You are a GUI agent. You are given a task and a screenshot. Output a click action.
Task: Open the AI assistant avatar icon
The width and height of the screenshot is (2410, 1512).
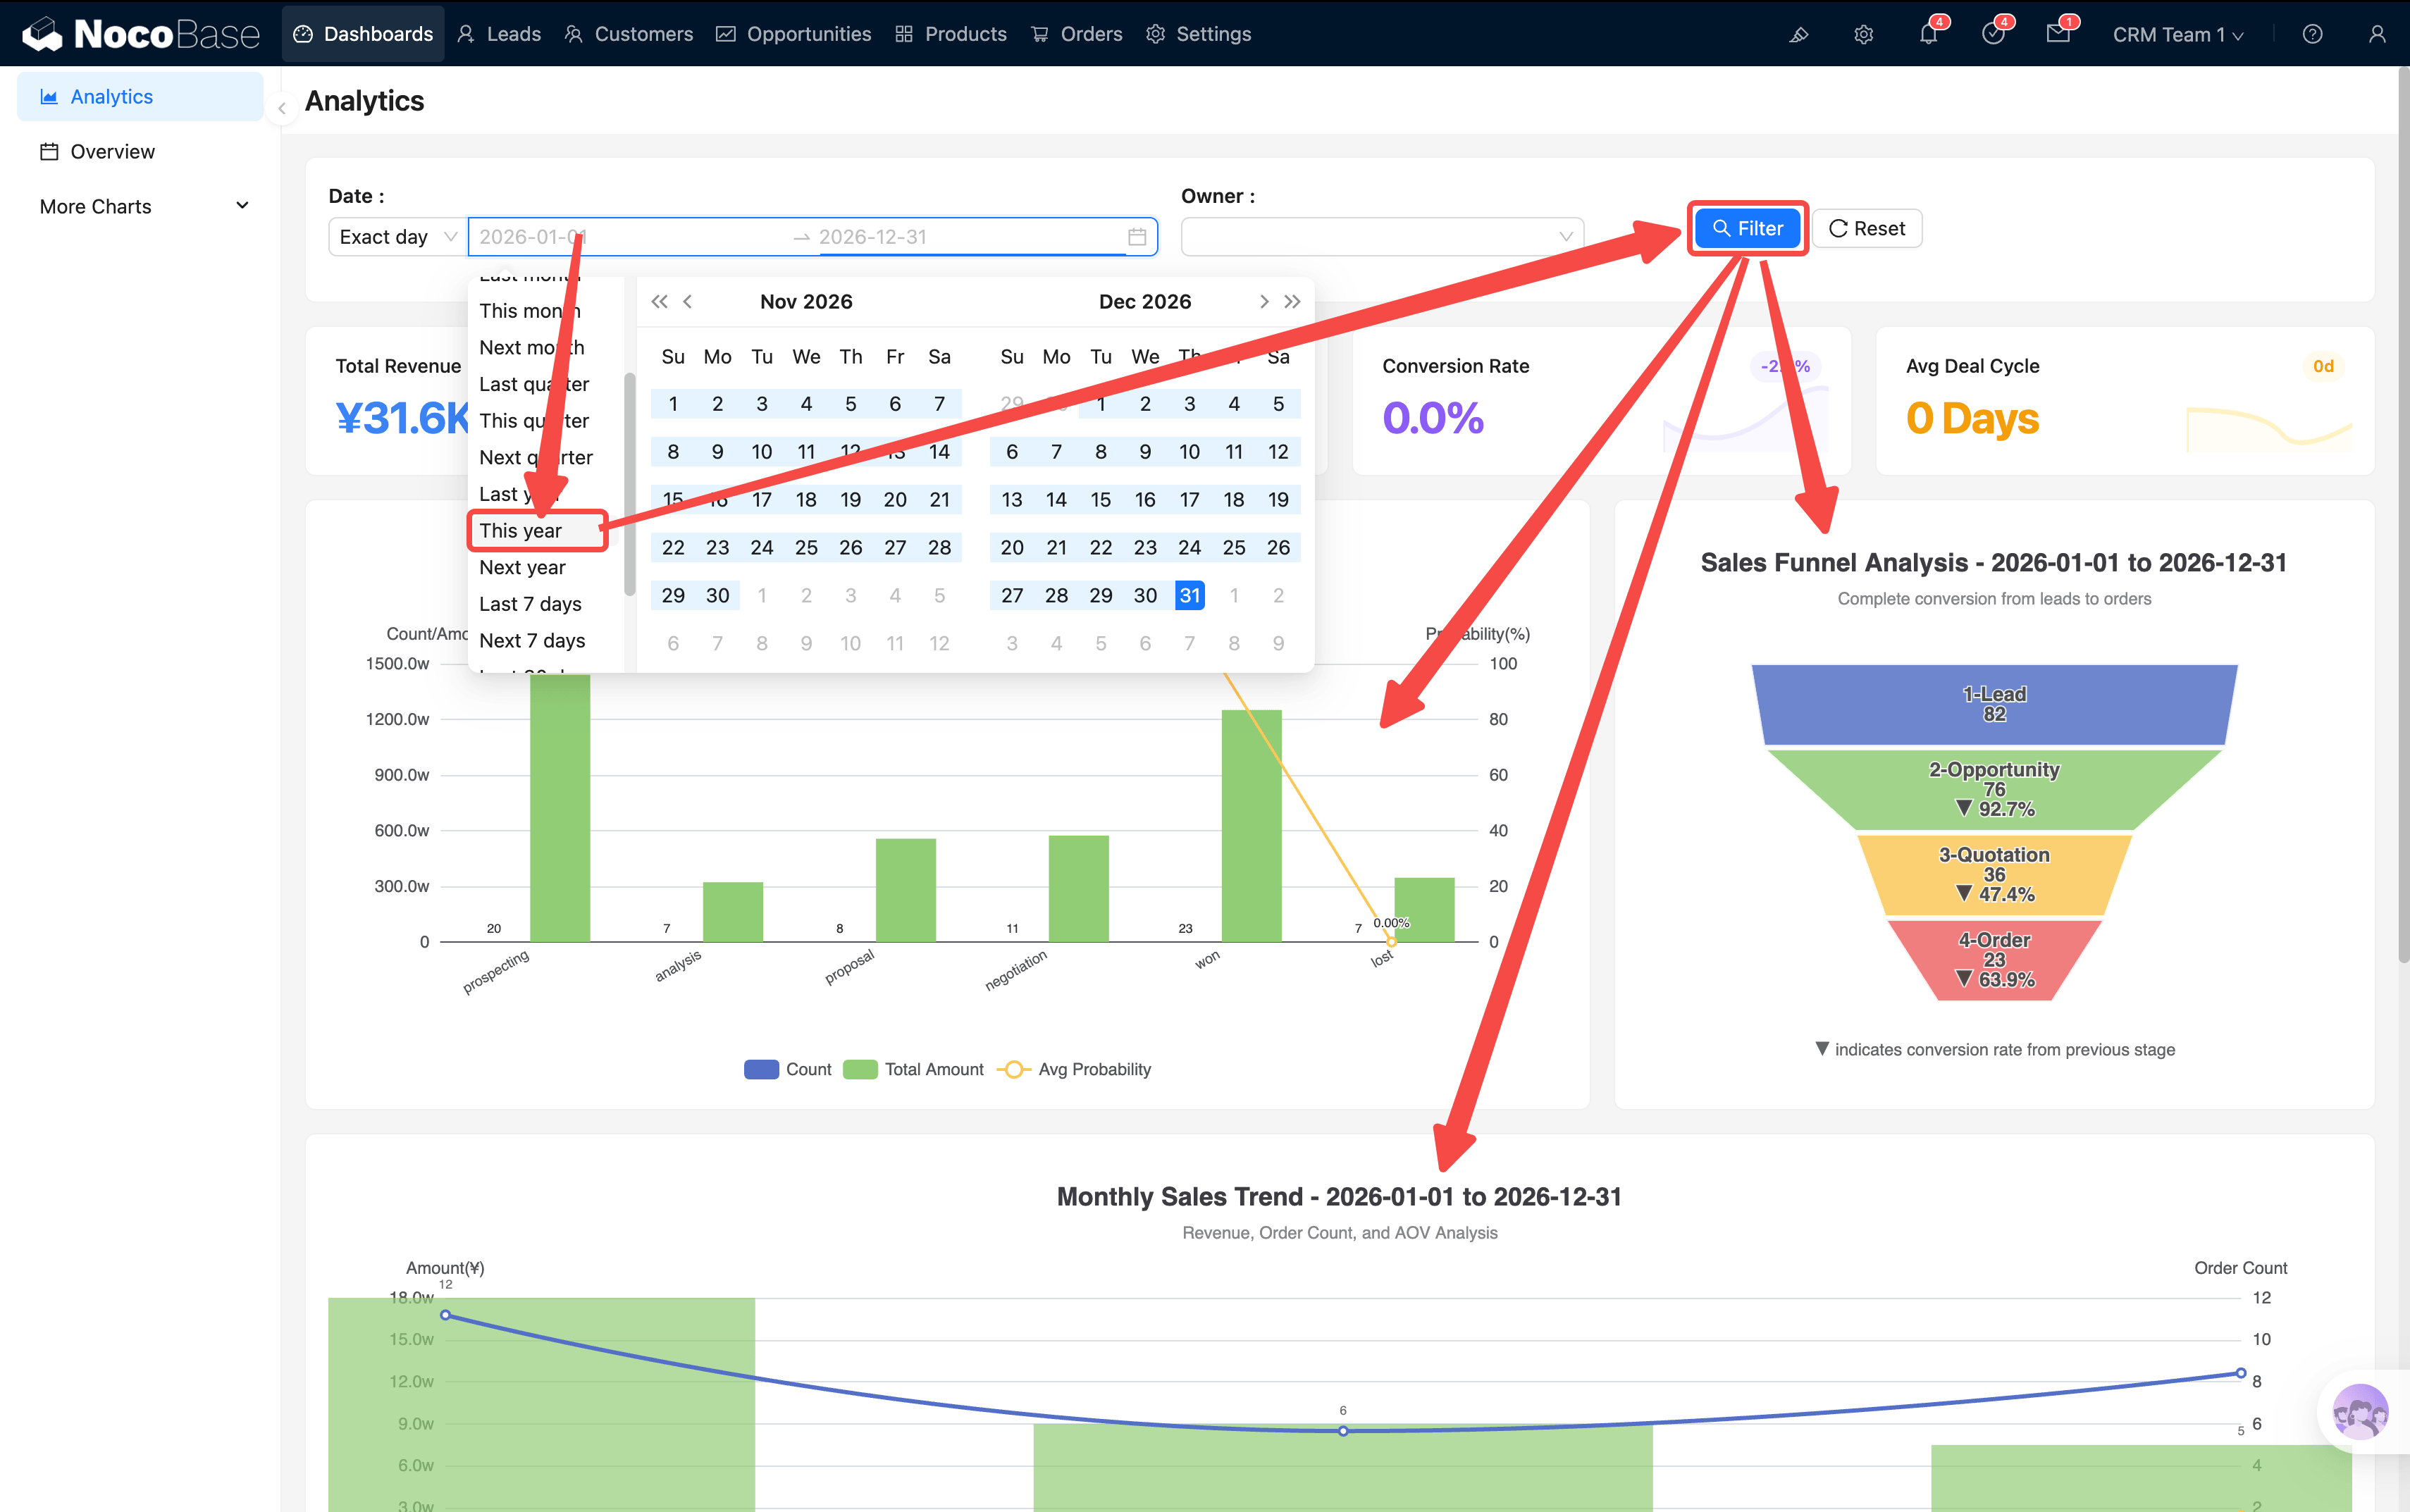coord(2359,1411)
